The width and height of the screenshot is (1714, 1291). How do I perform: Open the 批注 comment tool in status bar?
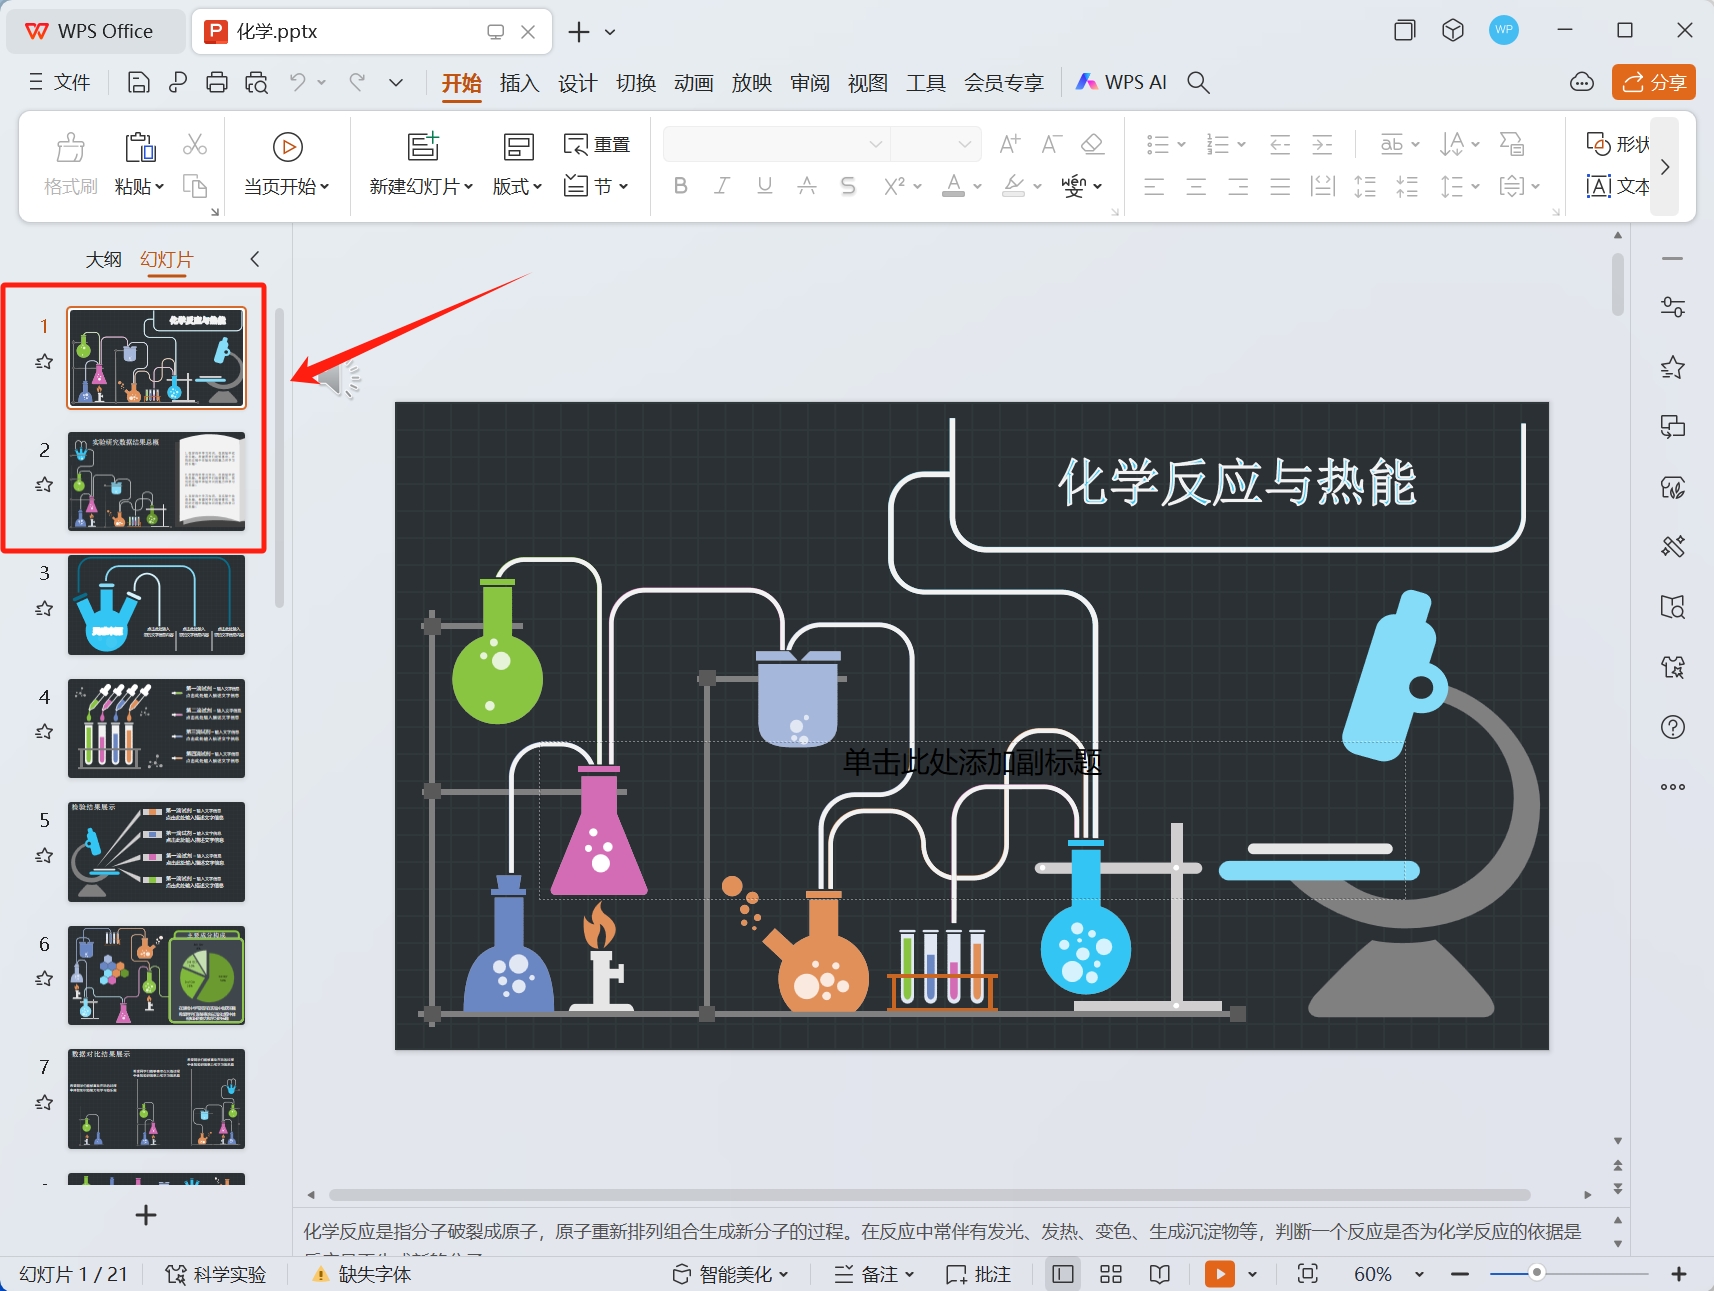(977, 1274)
